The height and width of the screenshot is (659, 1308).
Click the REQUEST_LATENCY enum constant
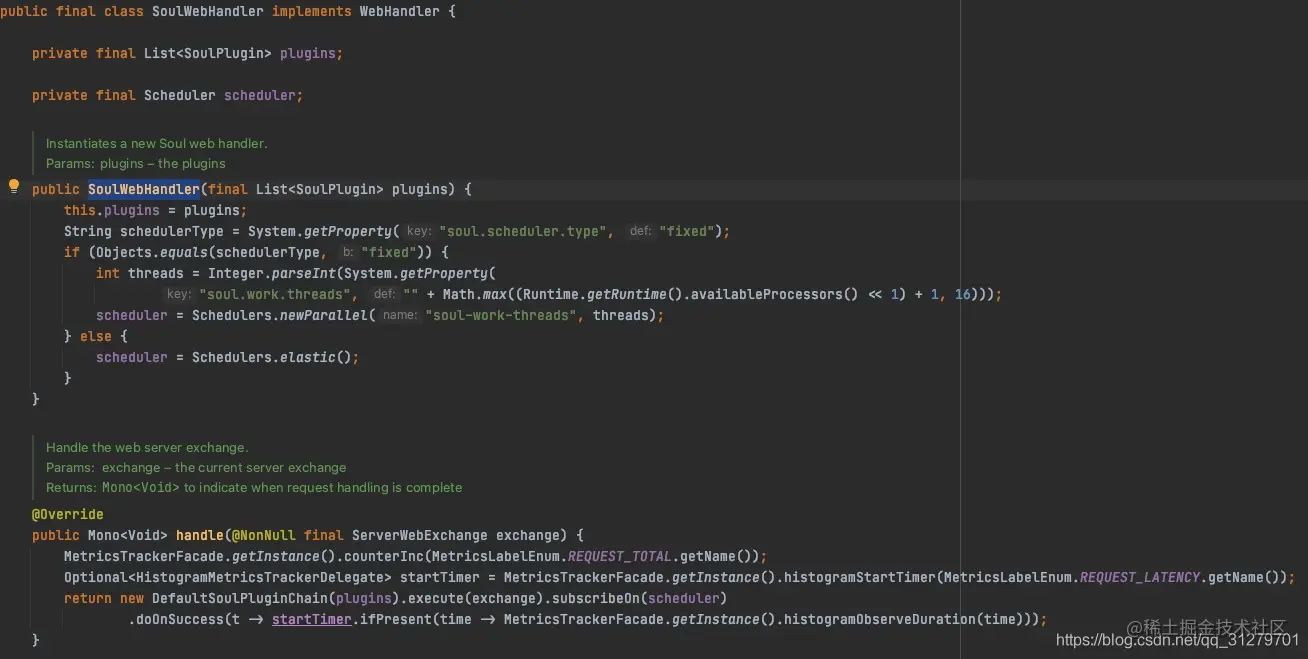1140,577
